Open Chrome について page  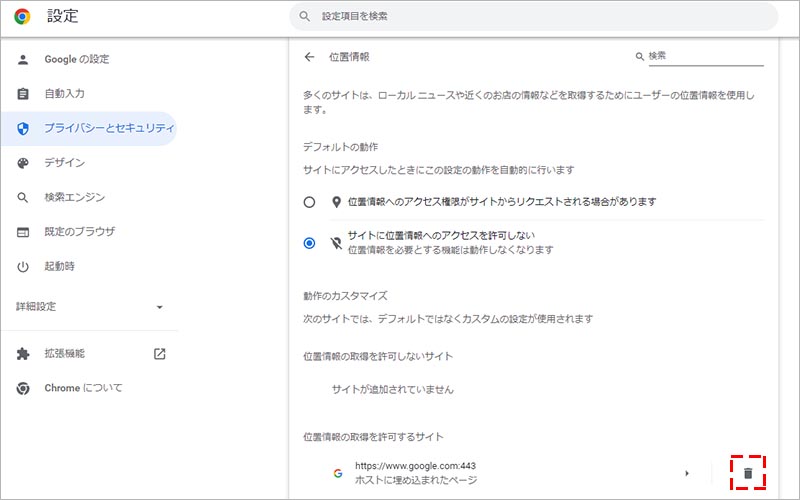click(83, 388)
